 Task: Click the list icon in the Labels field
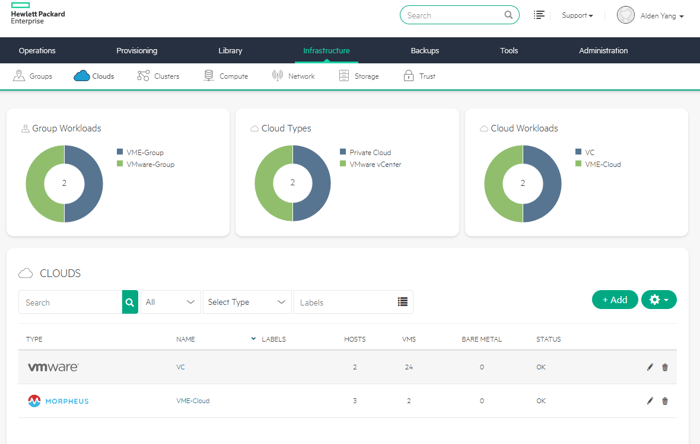pyautogui.click(x=402, y=302)
